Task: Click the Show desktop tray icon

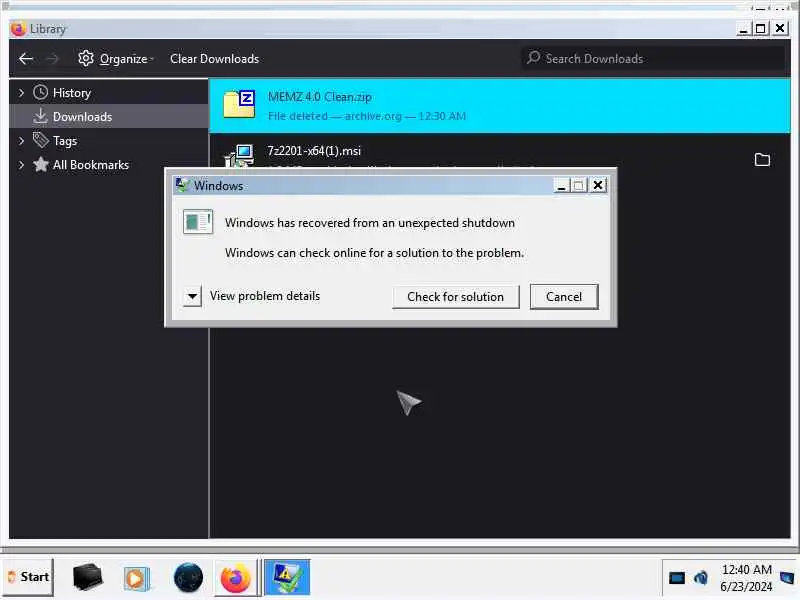Action: [787, 578]
